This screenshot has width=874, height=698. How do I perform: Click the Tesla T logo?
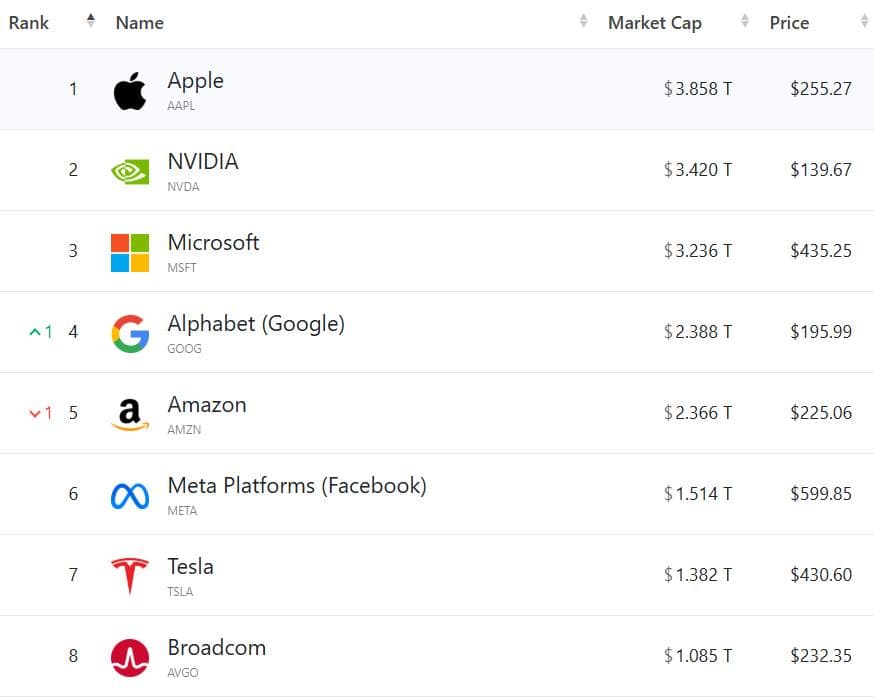click(x=130, y=576)
